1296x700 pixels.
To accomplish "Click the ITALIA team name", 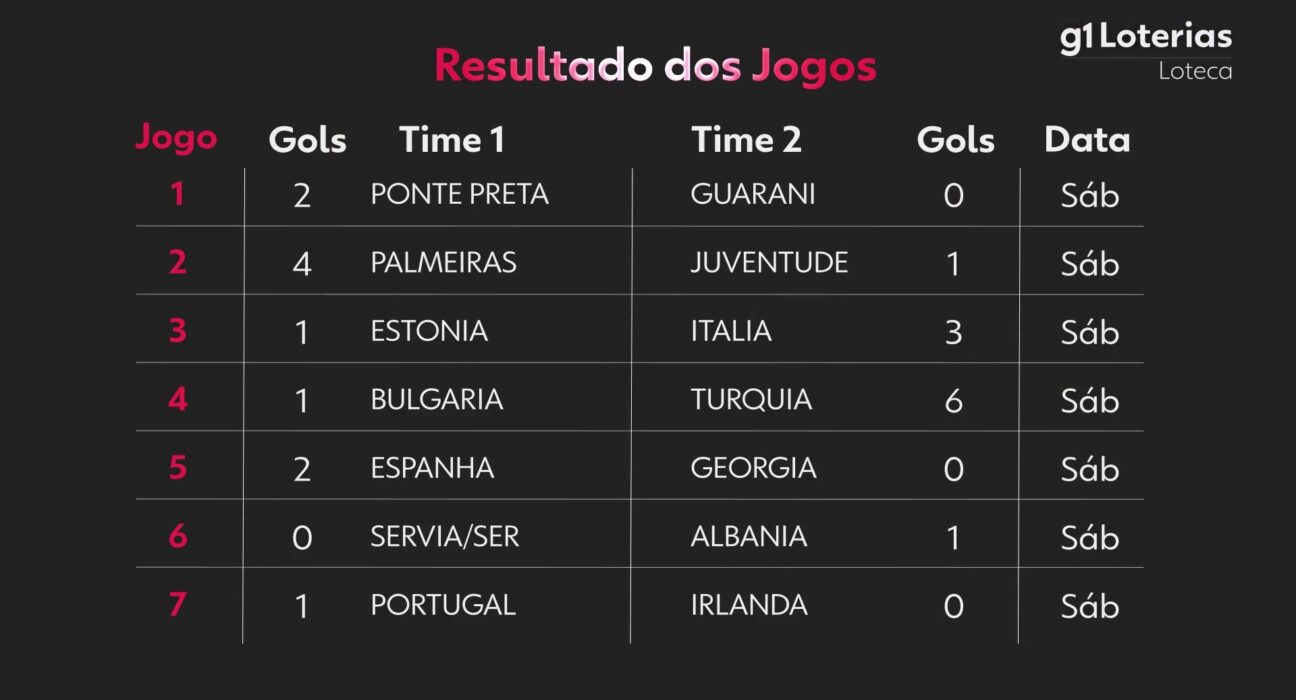I will [x=731, y=331].
